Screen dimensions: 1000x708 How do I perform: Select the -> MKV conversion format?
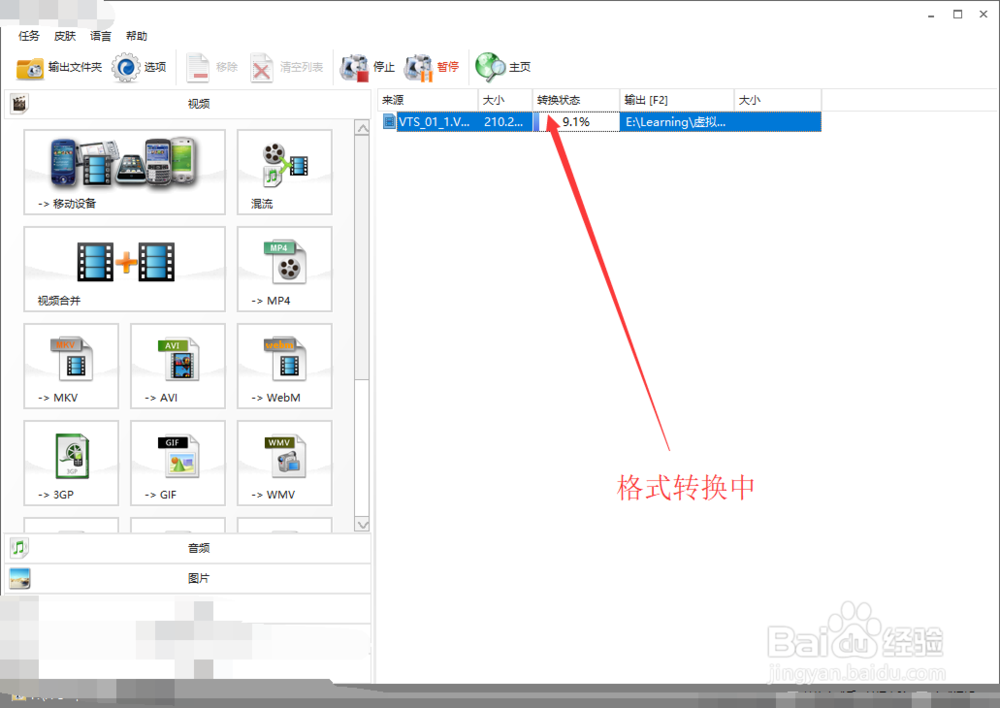pos(70,366)
